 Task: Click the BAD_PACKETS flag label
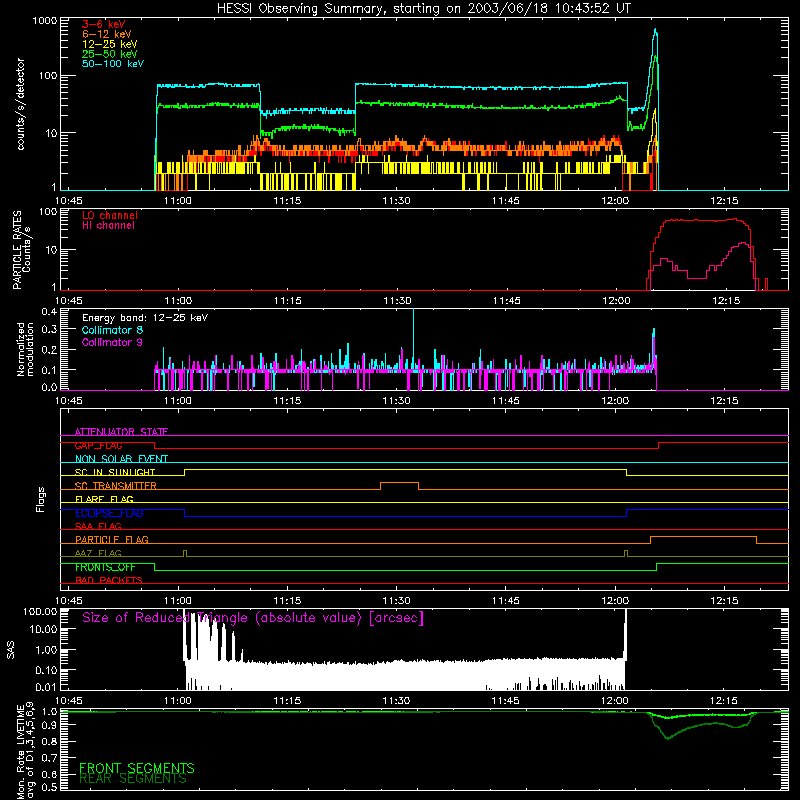point(108,580)
